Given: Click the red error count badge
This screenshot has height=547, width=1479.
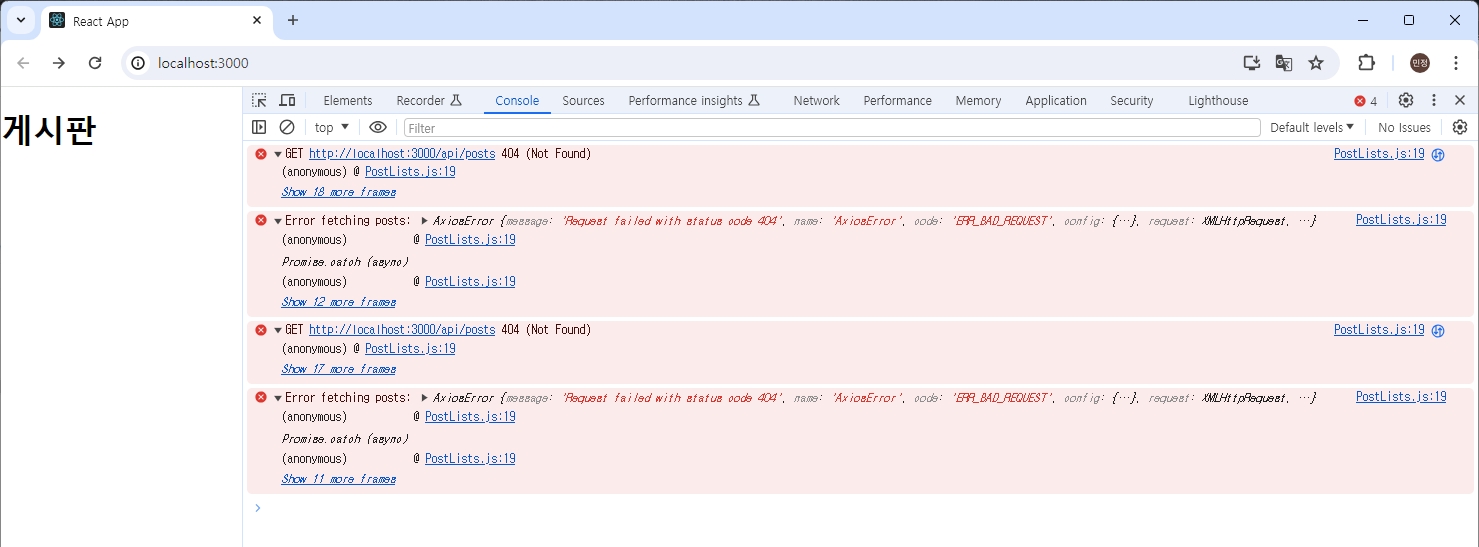Looking at the screenshot, I should (x=1366, y=101).
